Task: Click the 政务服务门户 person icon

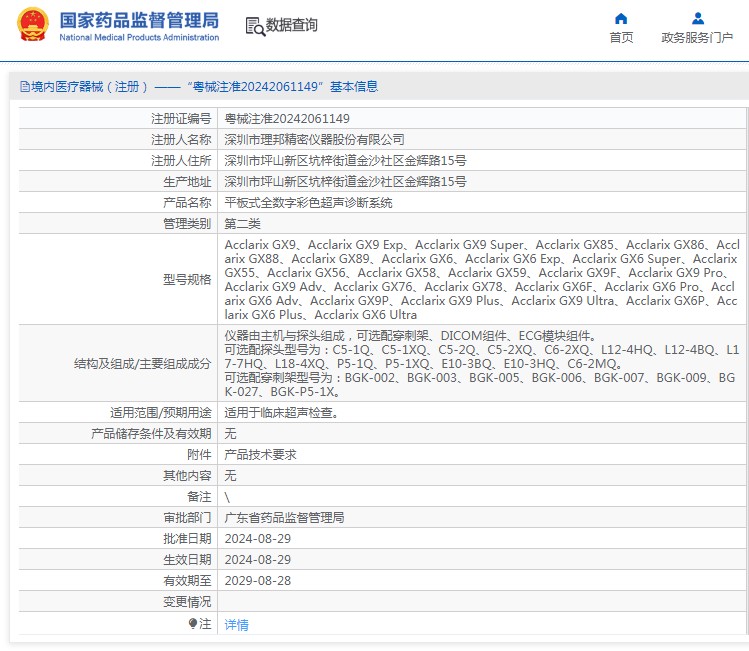Action: click(x=697, y=18)
